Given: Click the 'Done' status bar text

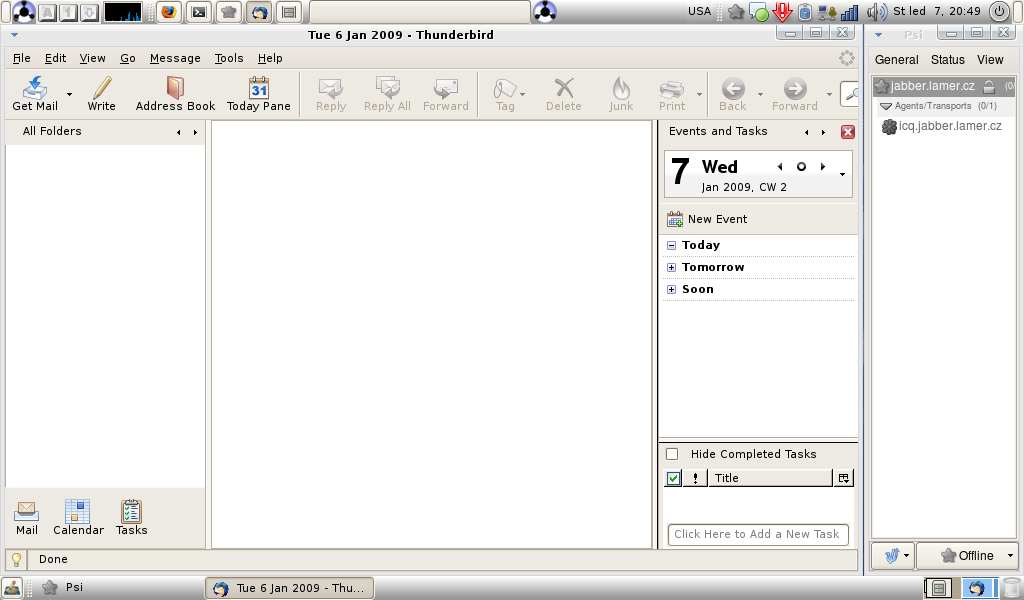Looking at the screenshot, I should point(53,560).
